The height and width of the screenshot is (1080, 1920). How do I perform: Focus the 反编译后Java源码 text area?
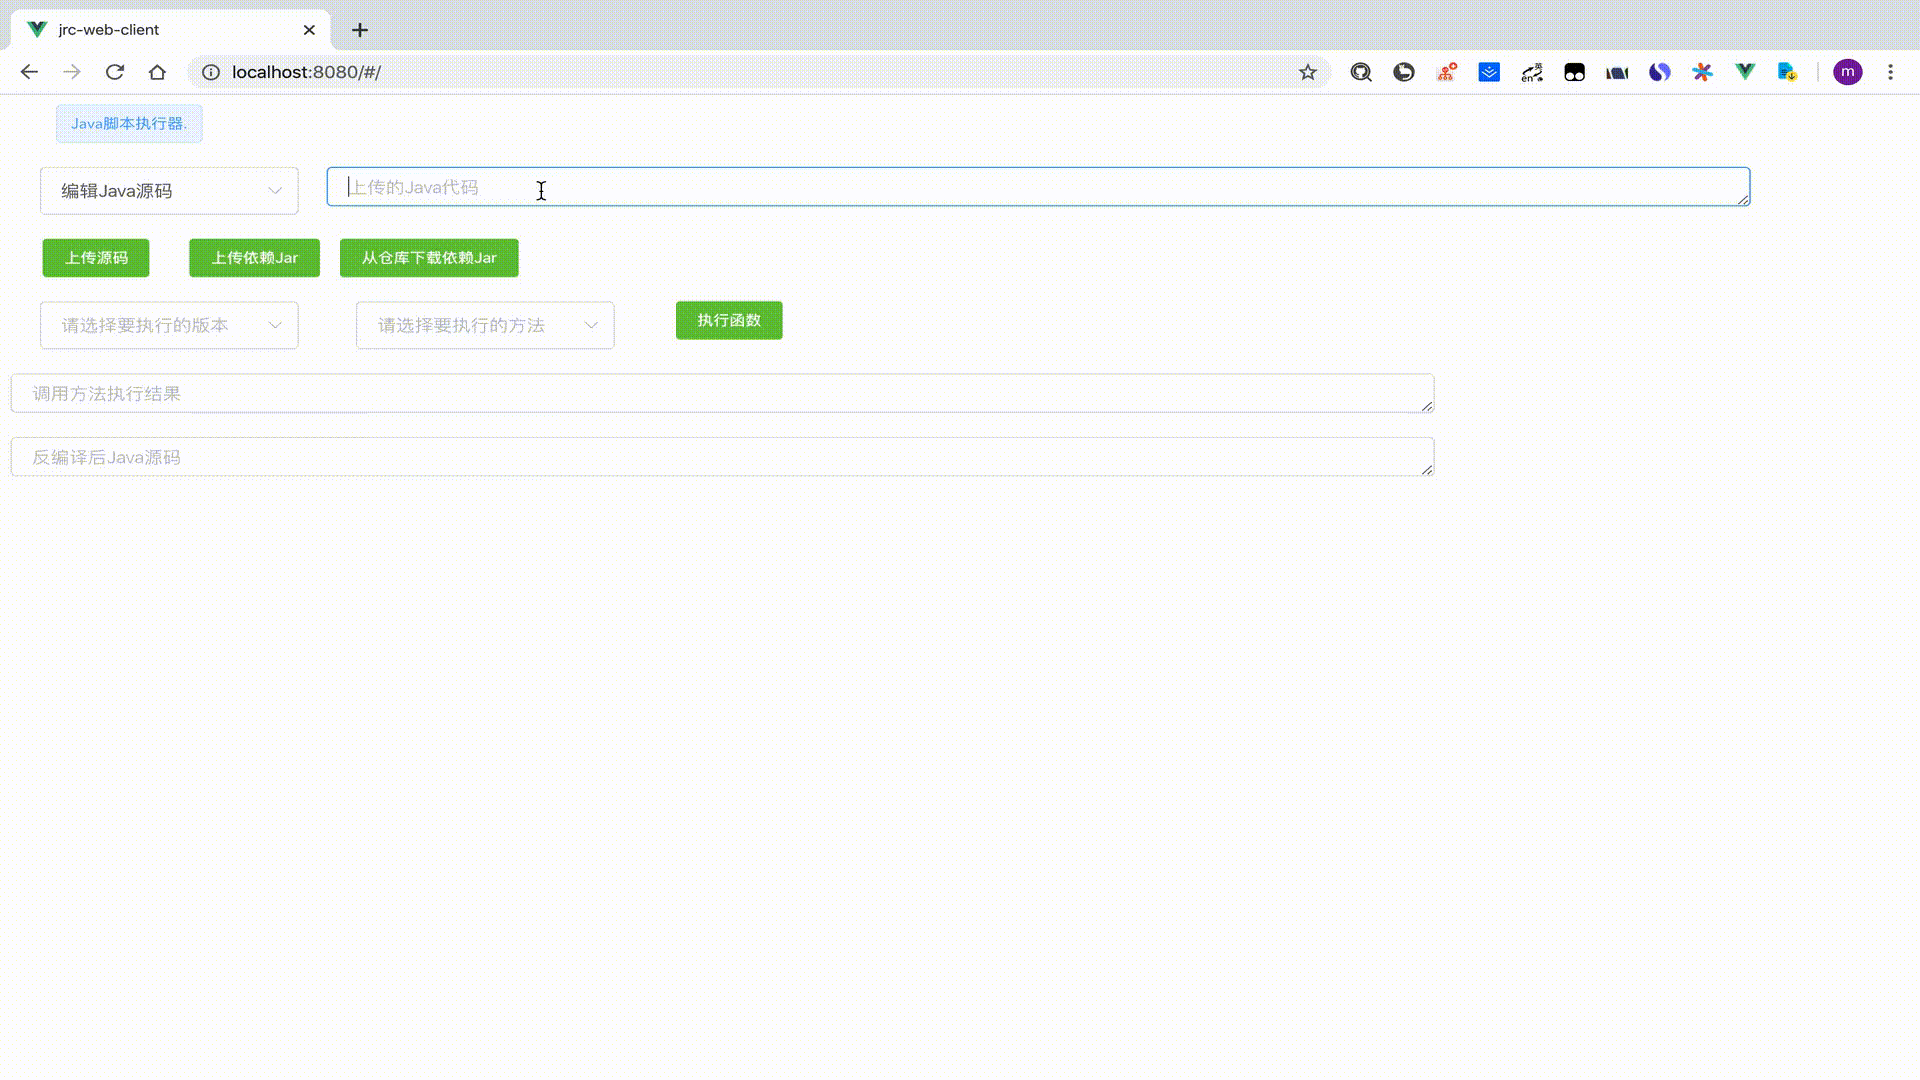point(720,457)
